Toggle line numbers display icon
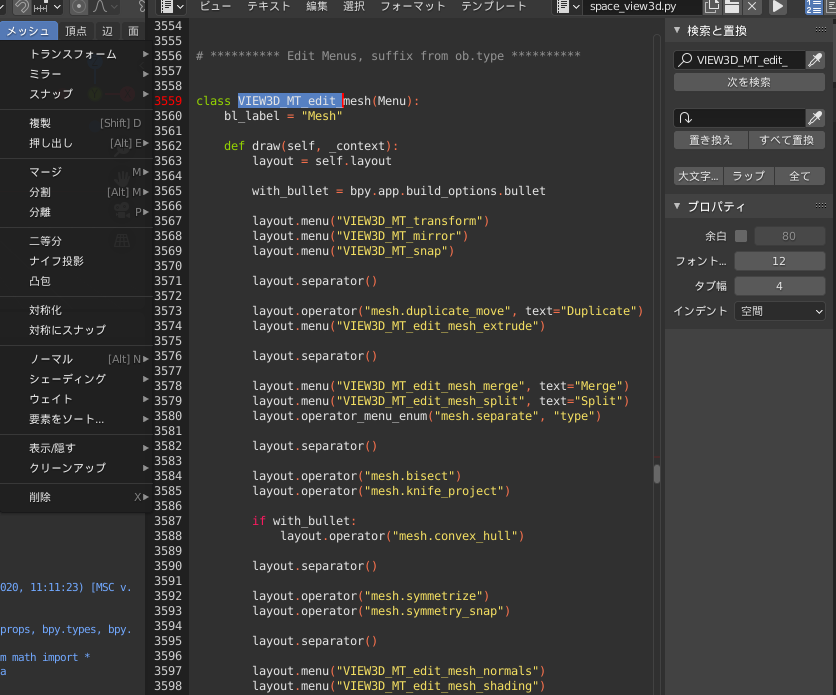Screen dimensions: 836x695 click(814, 6)
